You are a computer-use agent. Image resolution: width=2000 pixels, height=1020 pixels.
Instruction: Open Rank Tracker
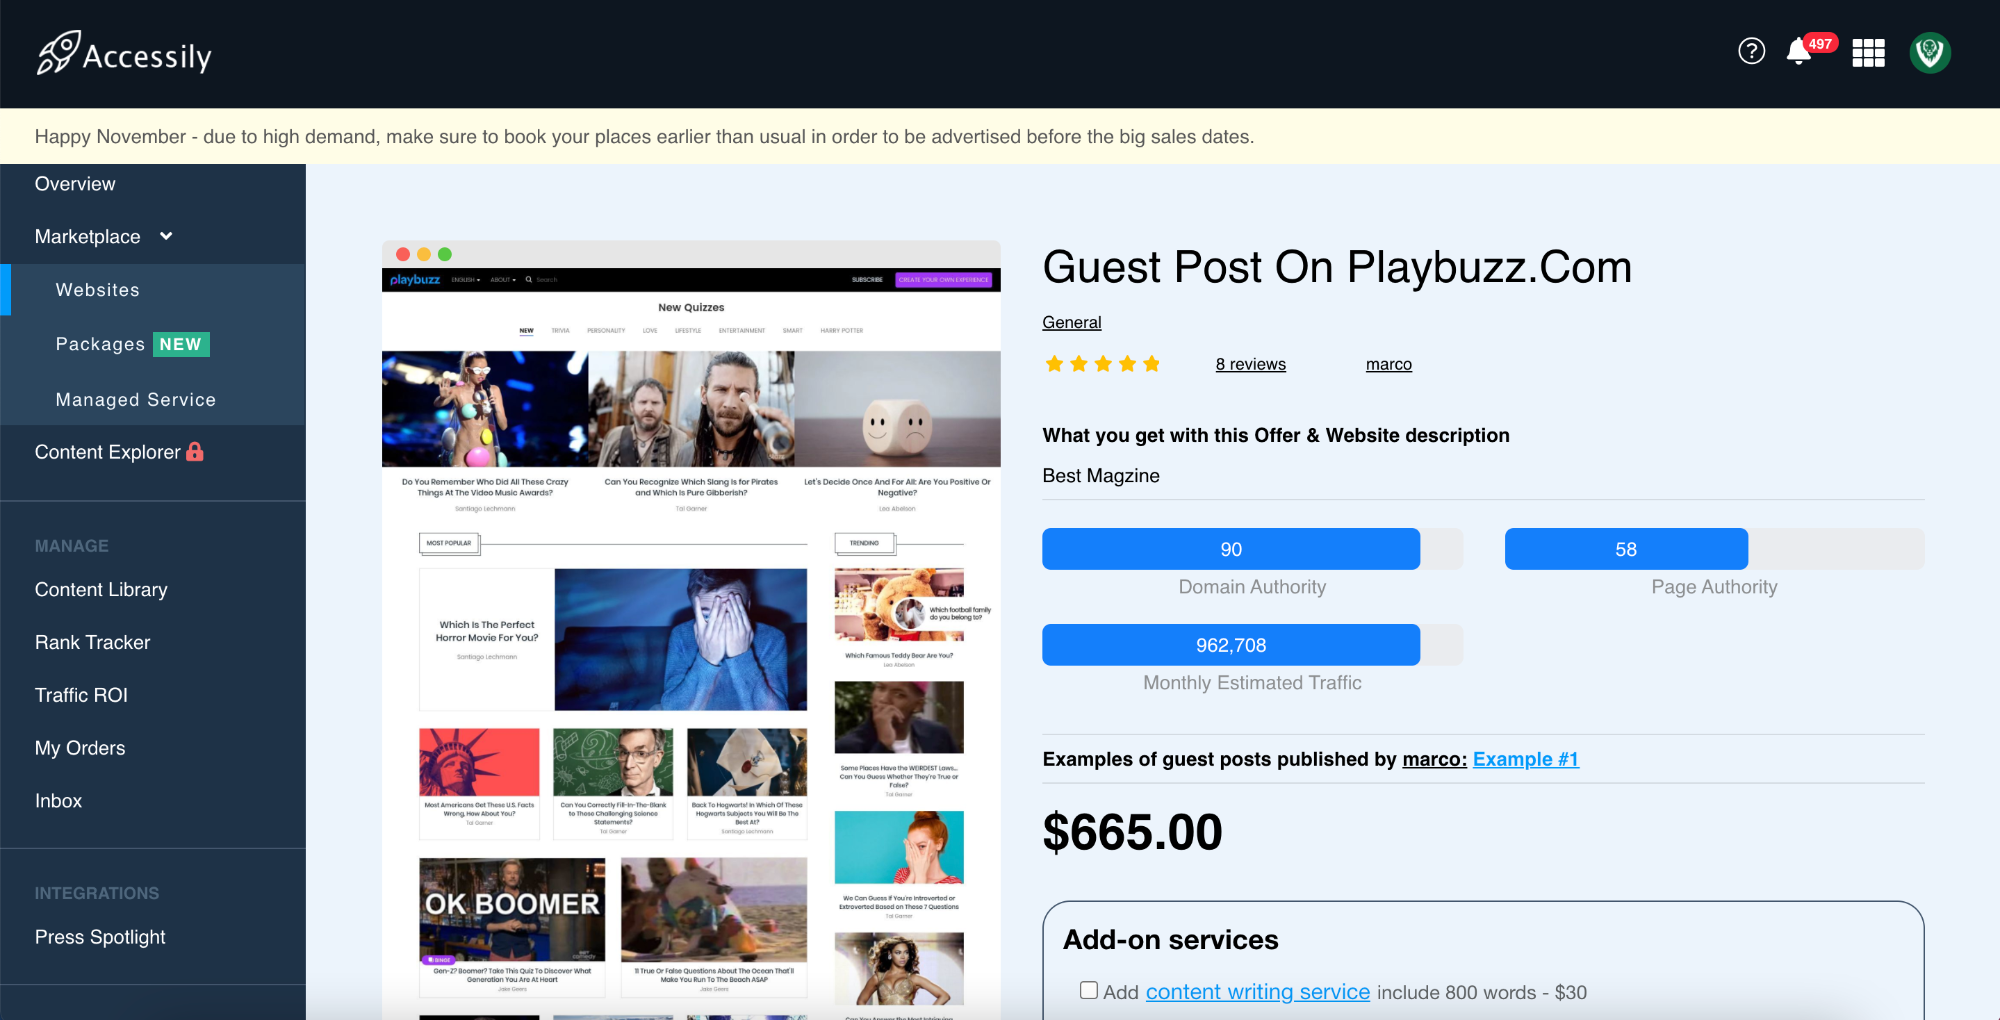click(x=93, y=643)
